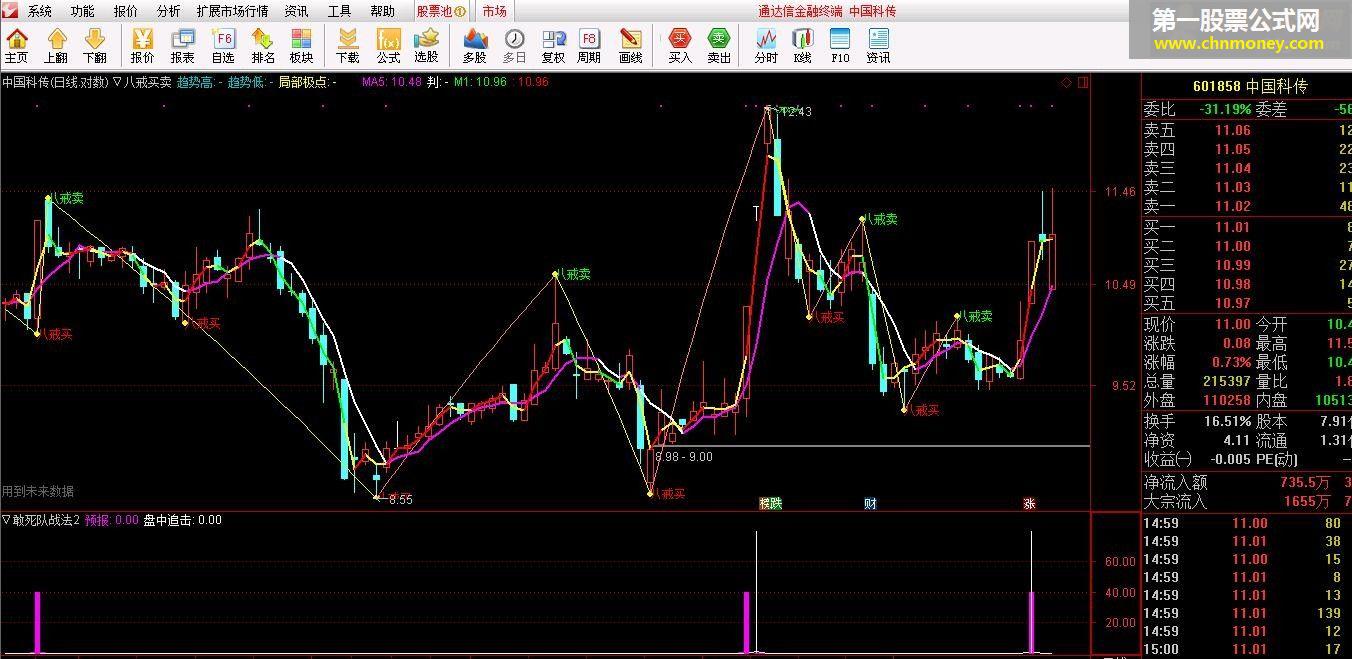
Task: Select the 多股 multi-stock view icon
Action: pyautogui.click(x=475, y=46)
